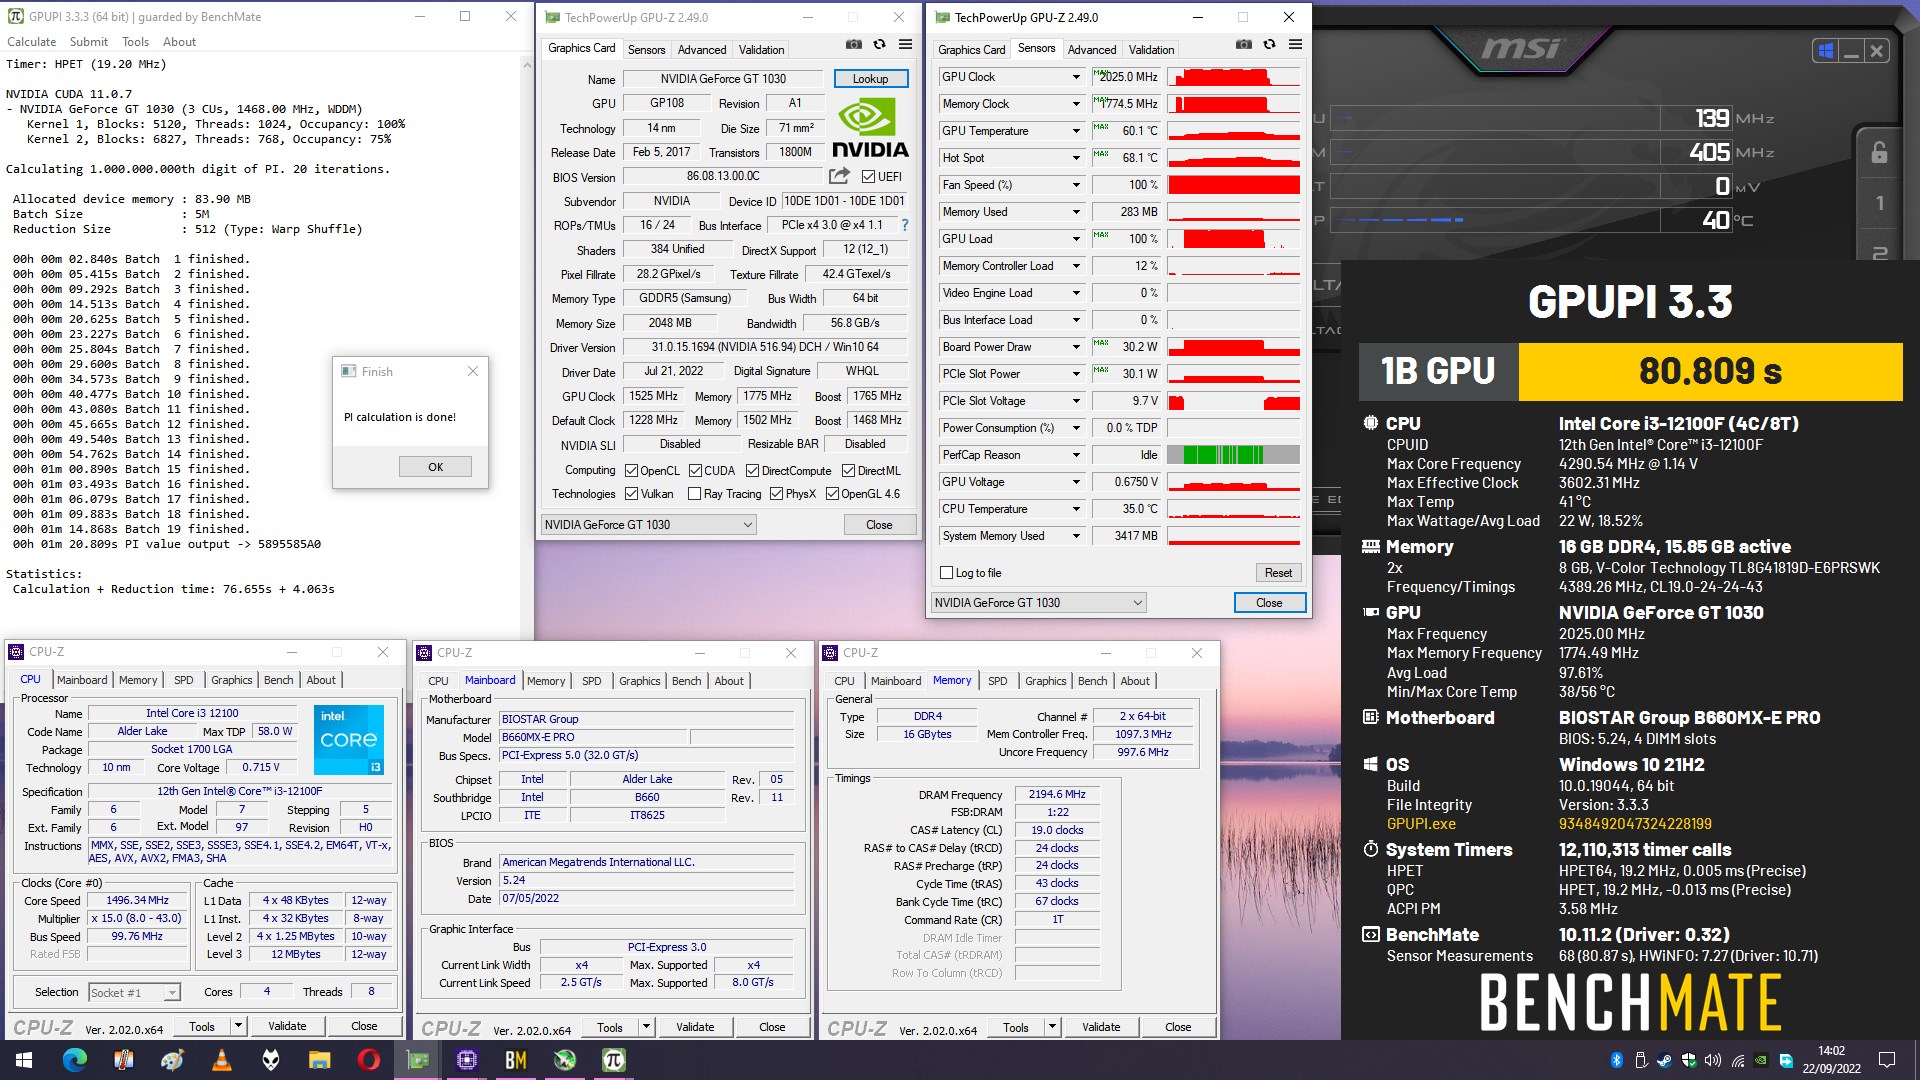
Task: Click the BIOS export share icon
Action: (839, 176)
